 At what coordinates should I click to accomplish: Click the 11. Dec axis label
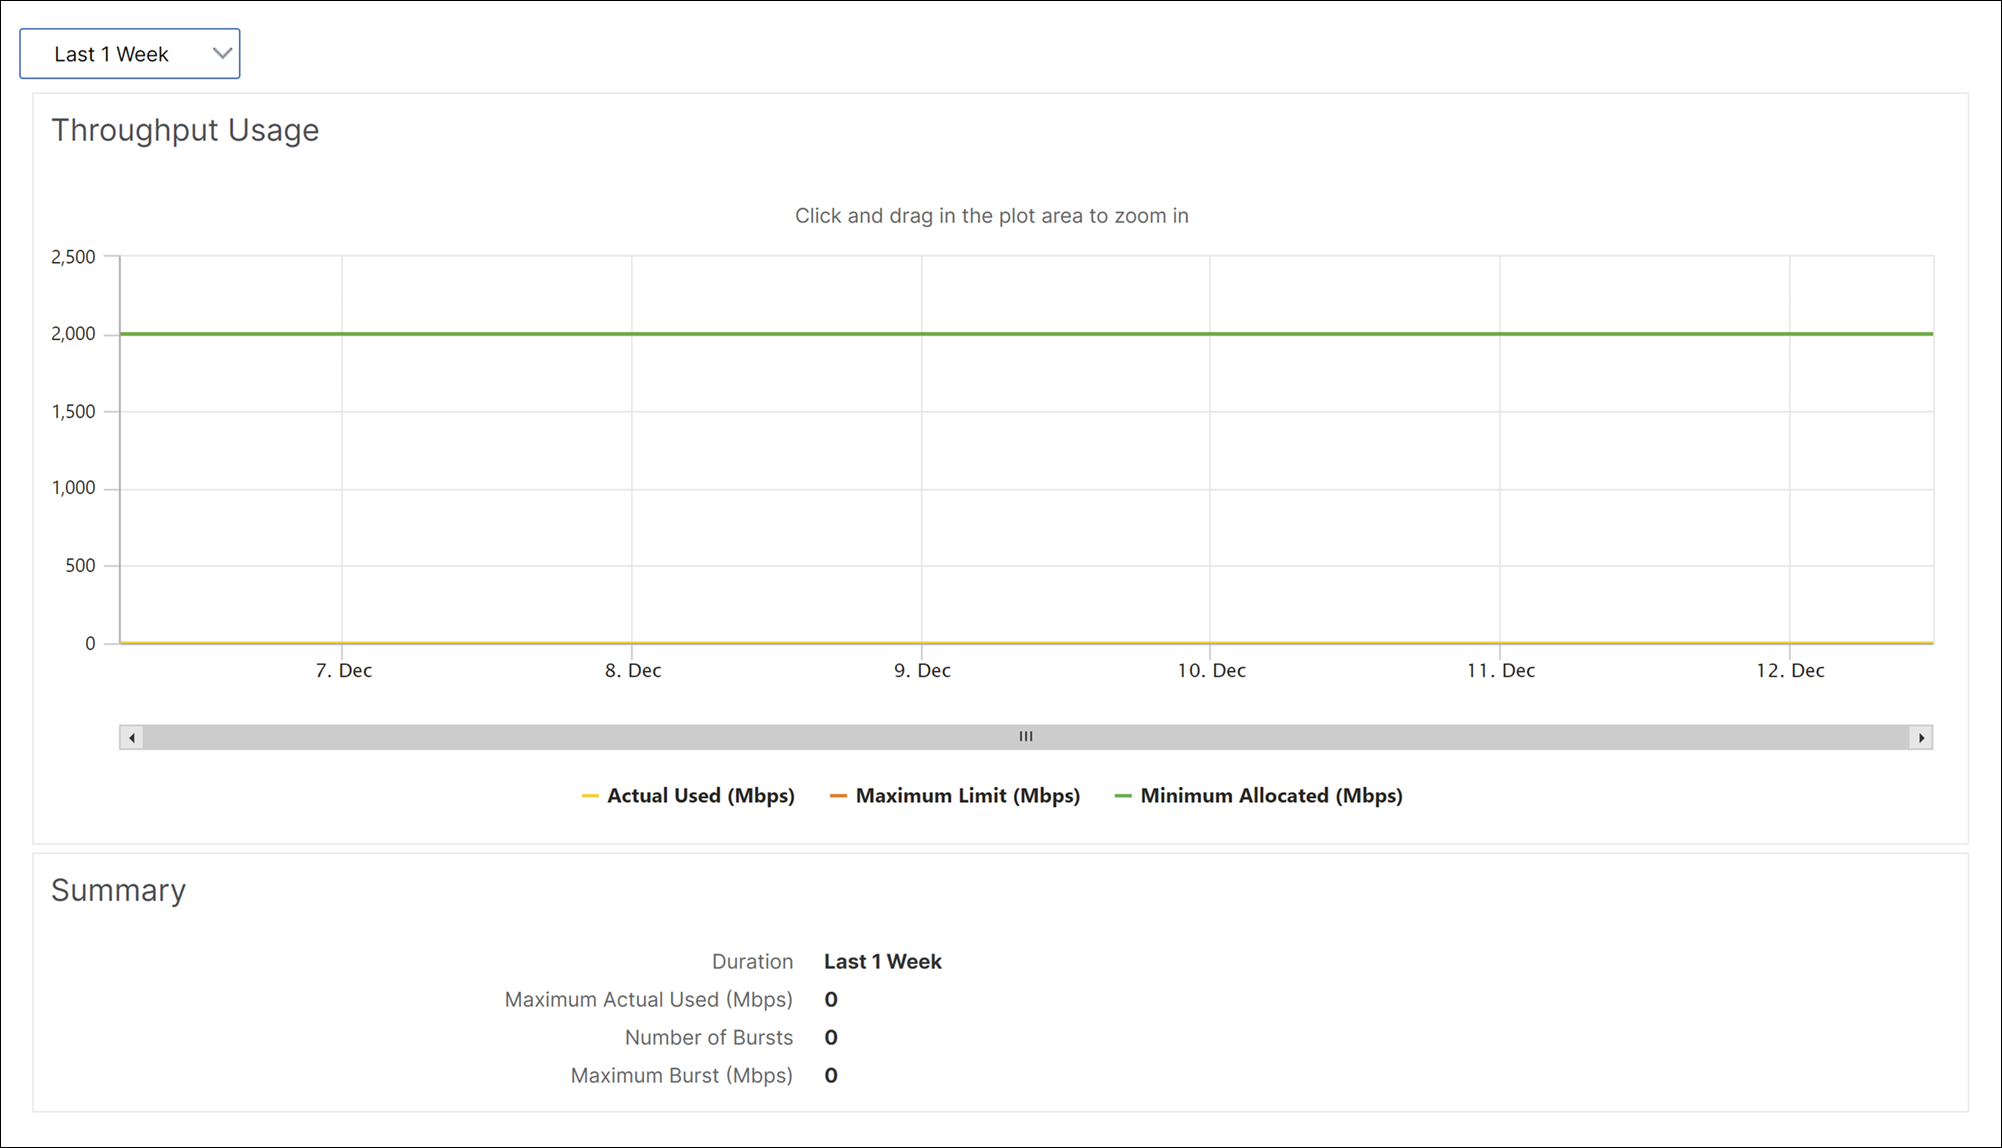(1501, 671)
